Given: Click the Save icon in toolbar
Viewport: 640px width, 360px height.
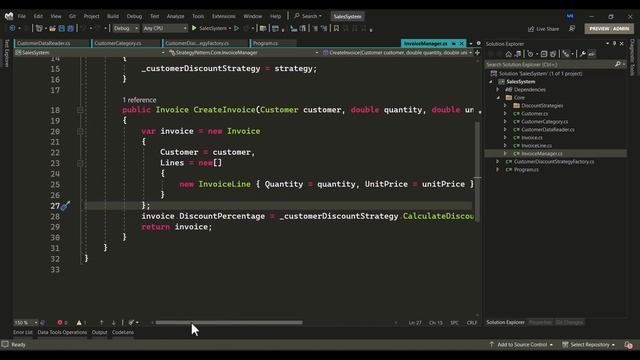Looking at the screenshot, I should (62, 29).
